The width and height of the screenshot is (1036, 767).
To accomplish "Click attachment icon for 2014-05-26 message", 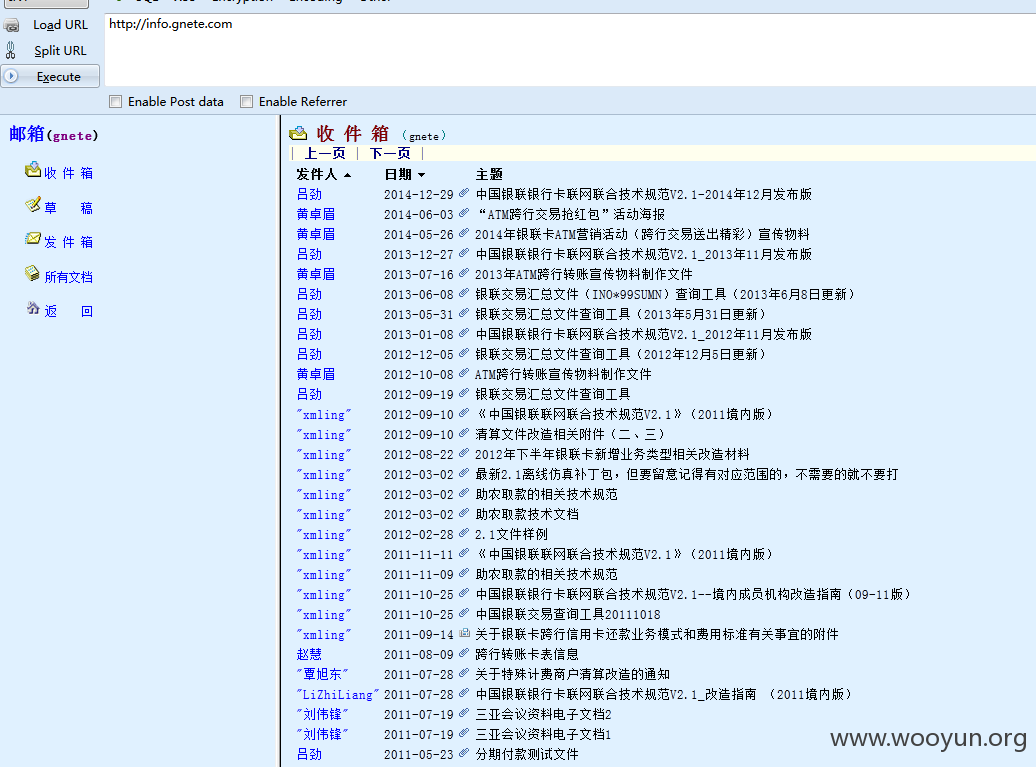I will (x=464, y=233).
